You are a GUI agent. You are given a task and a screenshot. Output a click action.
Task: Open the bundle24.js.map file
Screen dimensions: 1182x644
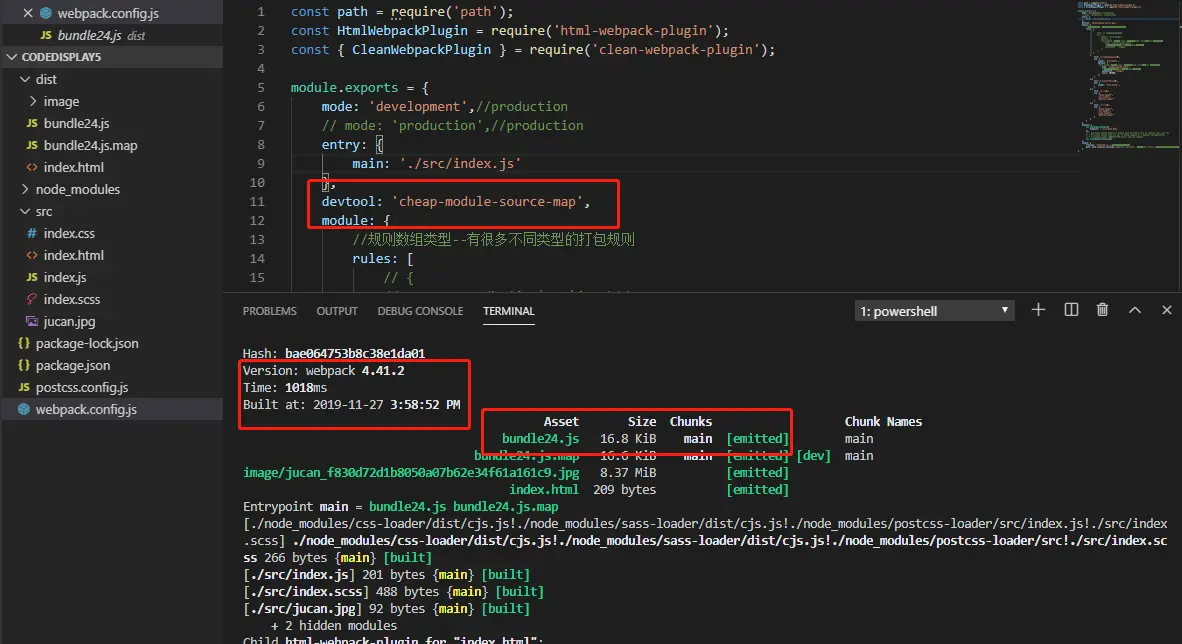pyautogui.click(x=90, y=145)
